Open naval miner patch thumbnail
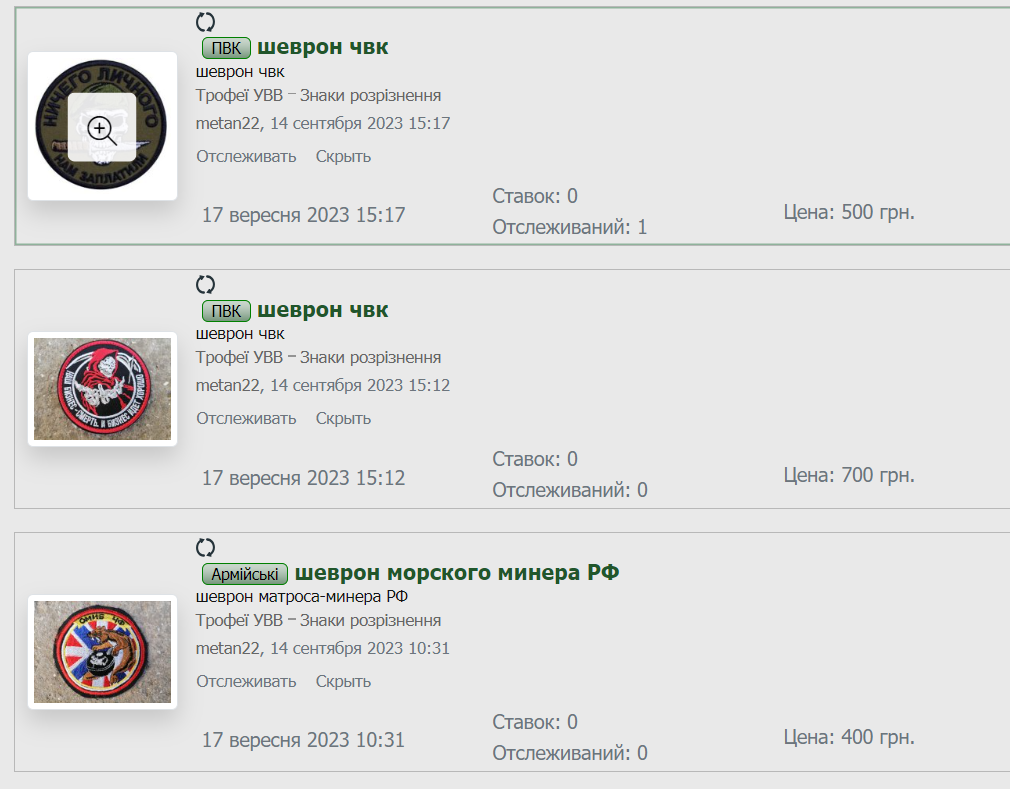This screenshot has width=1010, height=789. (102, 652)
